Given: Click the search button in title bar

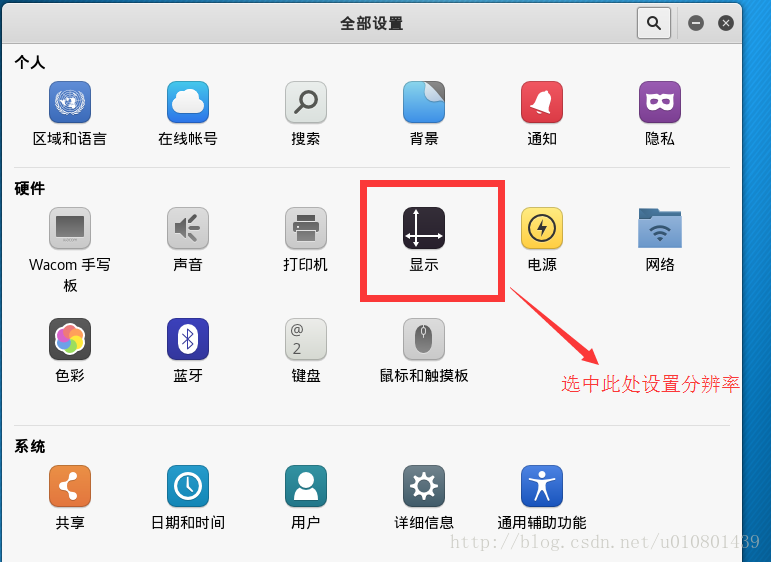Looking at the screenshot, I should [654, 23].
